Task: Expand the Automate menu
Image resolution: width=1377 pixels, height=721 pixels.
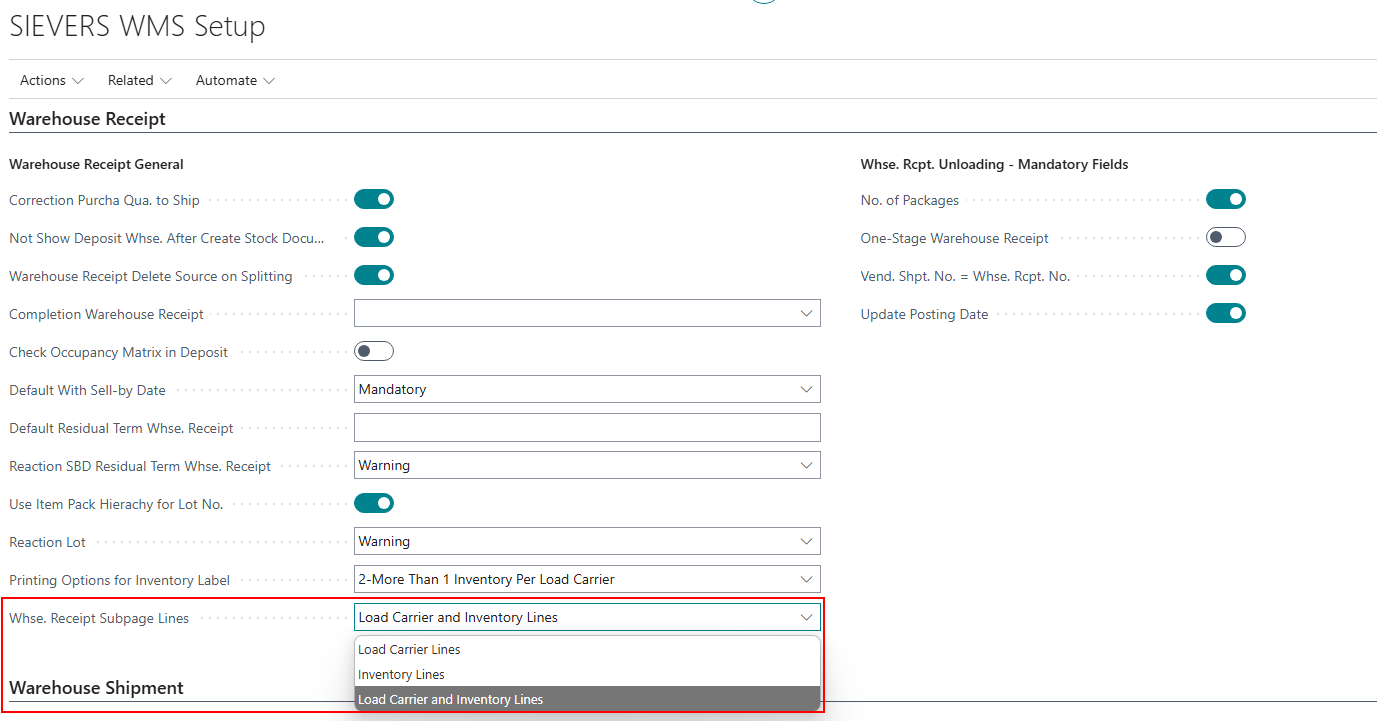Action: [x=235, y=80]
